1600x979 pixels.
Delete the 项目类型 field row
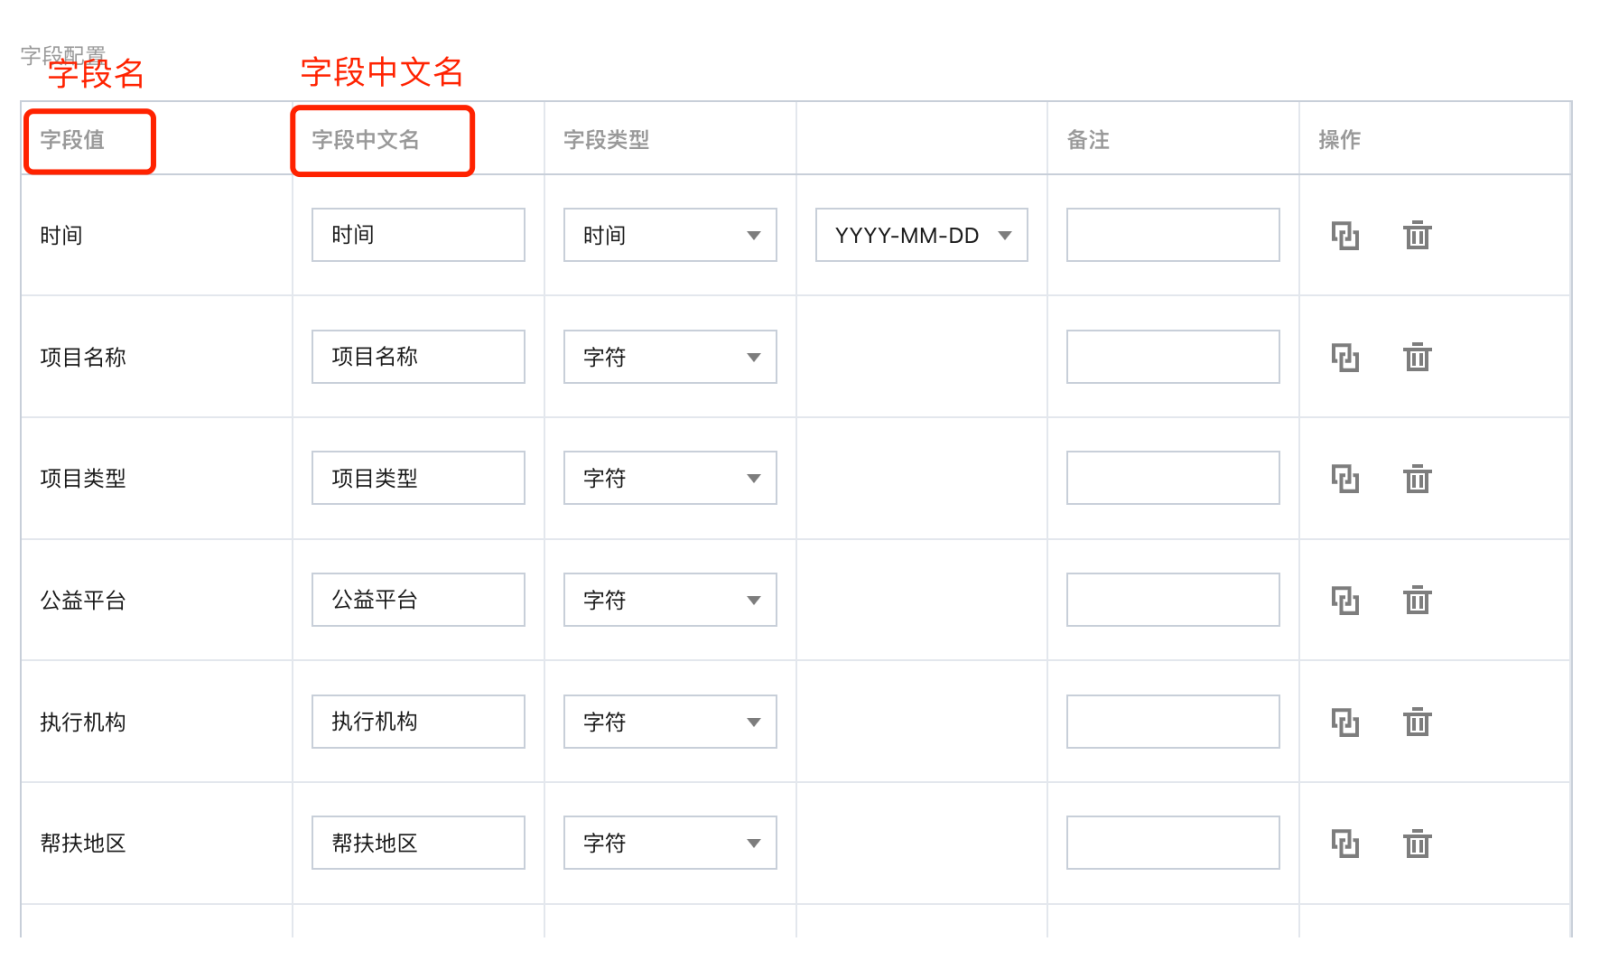point(1417,479)
